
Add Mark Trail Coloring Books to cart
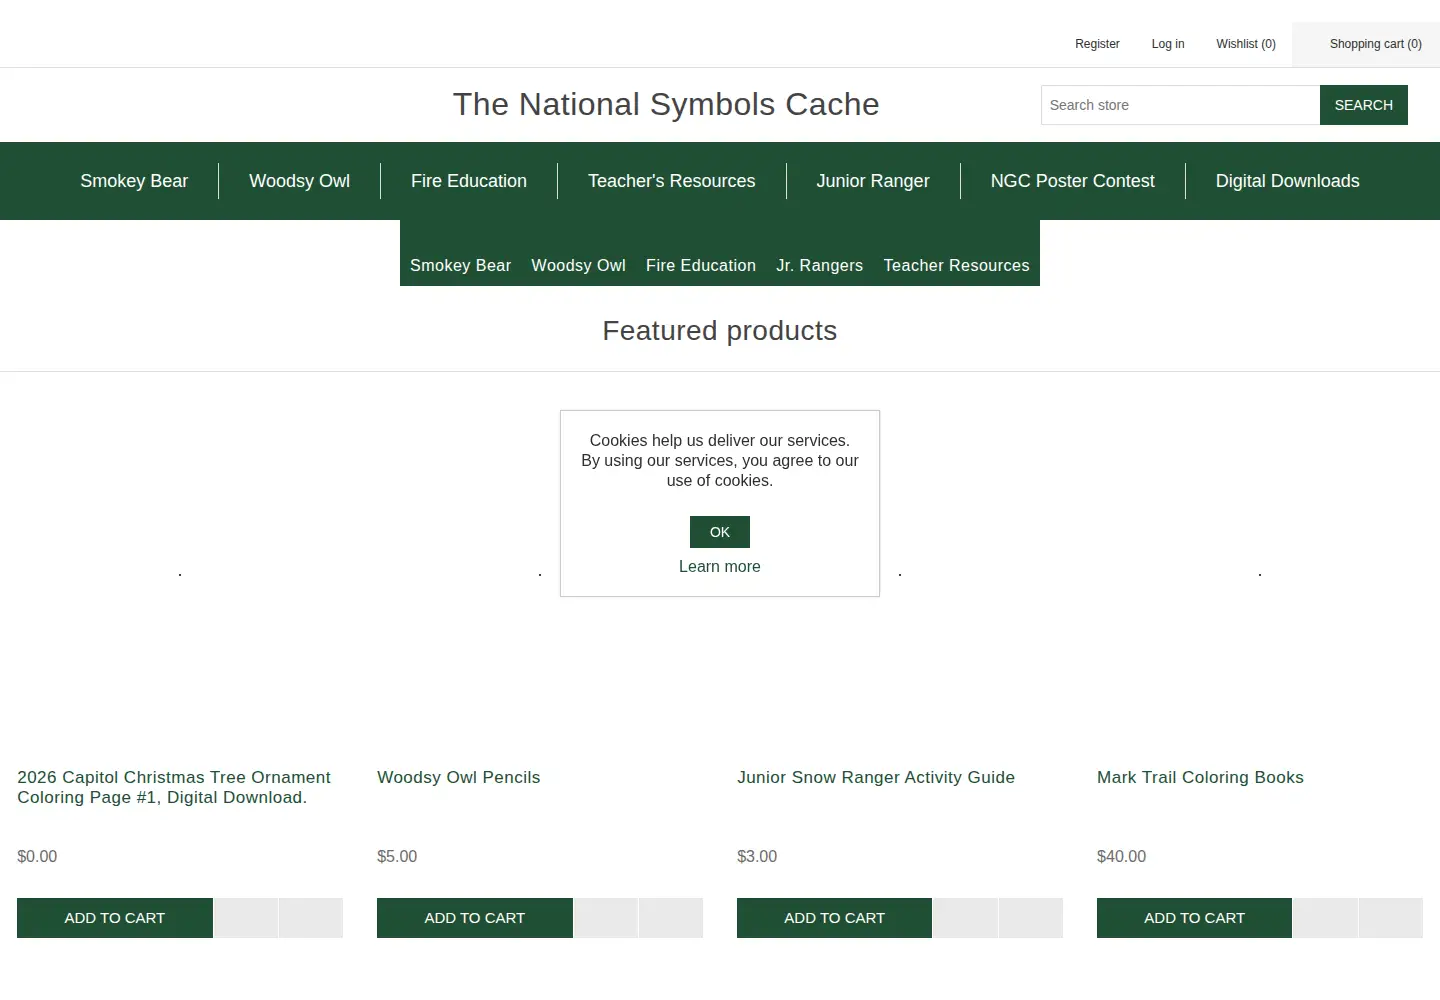[x=1194, y=918]
